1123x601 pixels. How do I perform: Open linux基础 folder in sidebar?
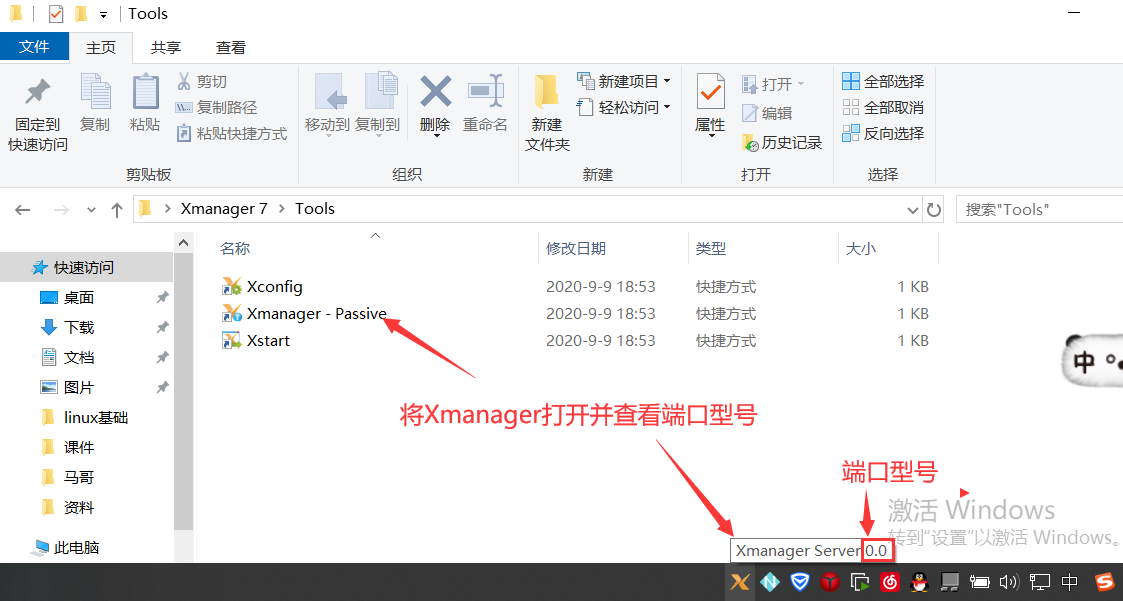tap(85, 418)
